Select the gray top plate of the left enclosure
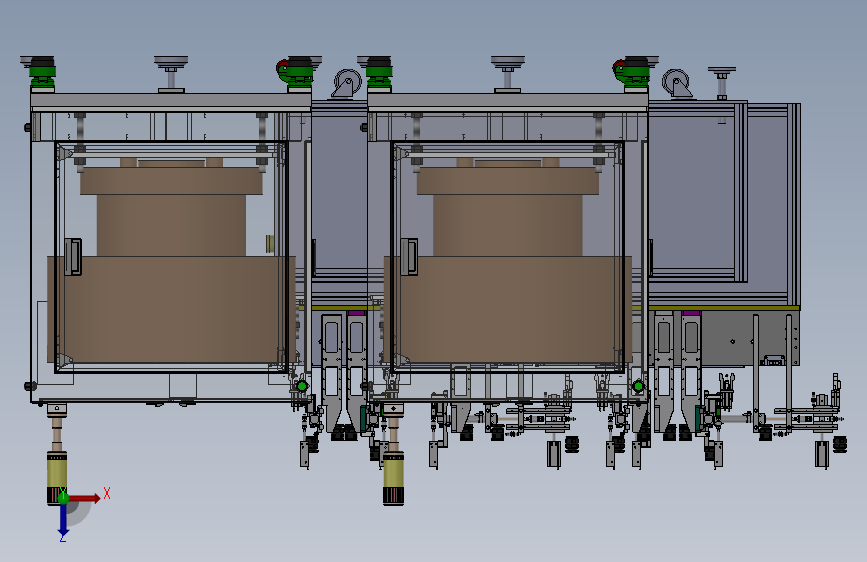 [171, 101]
